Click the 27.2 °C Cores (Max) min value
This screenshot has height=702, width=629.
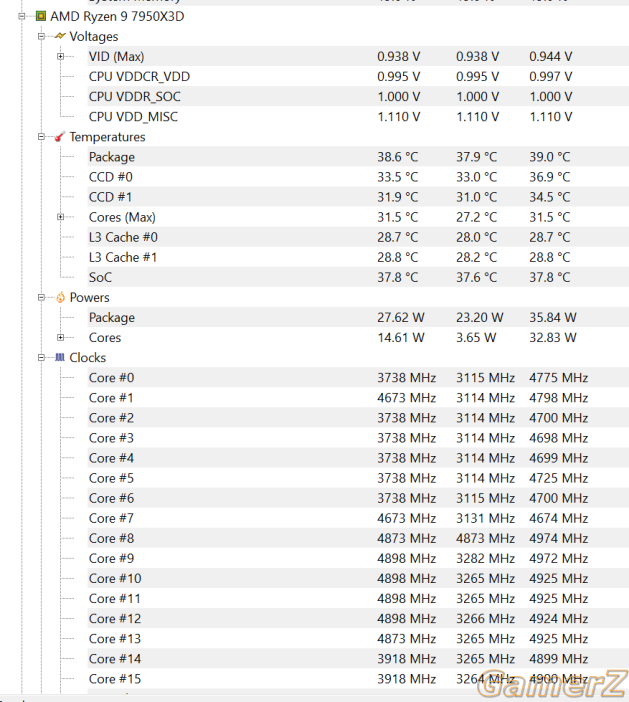coord(476,217)
